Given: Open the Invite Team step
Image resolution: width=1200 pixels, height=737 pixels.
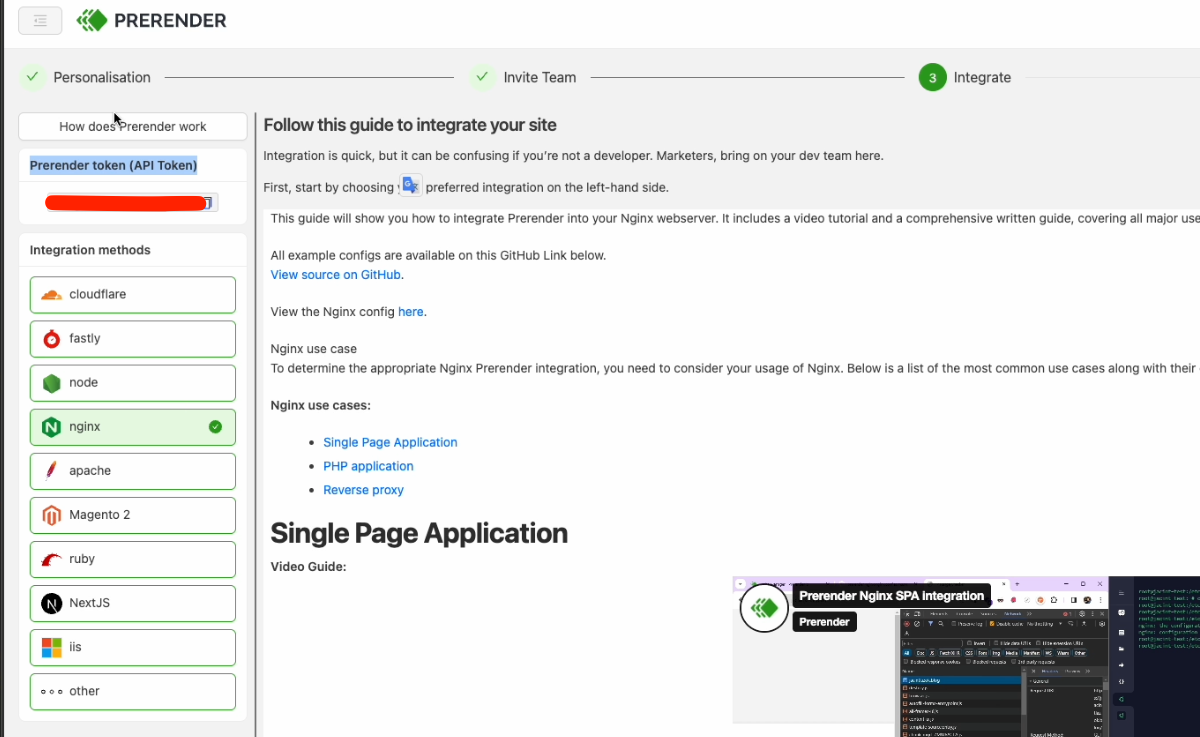Looking at the screenshot, I should click(x=539, y=77).
